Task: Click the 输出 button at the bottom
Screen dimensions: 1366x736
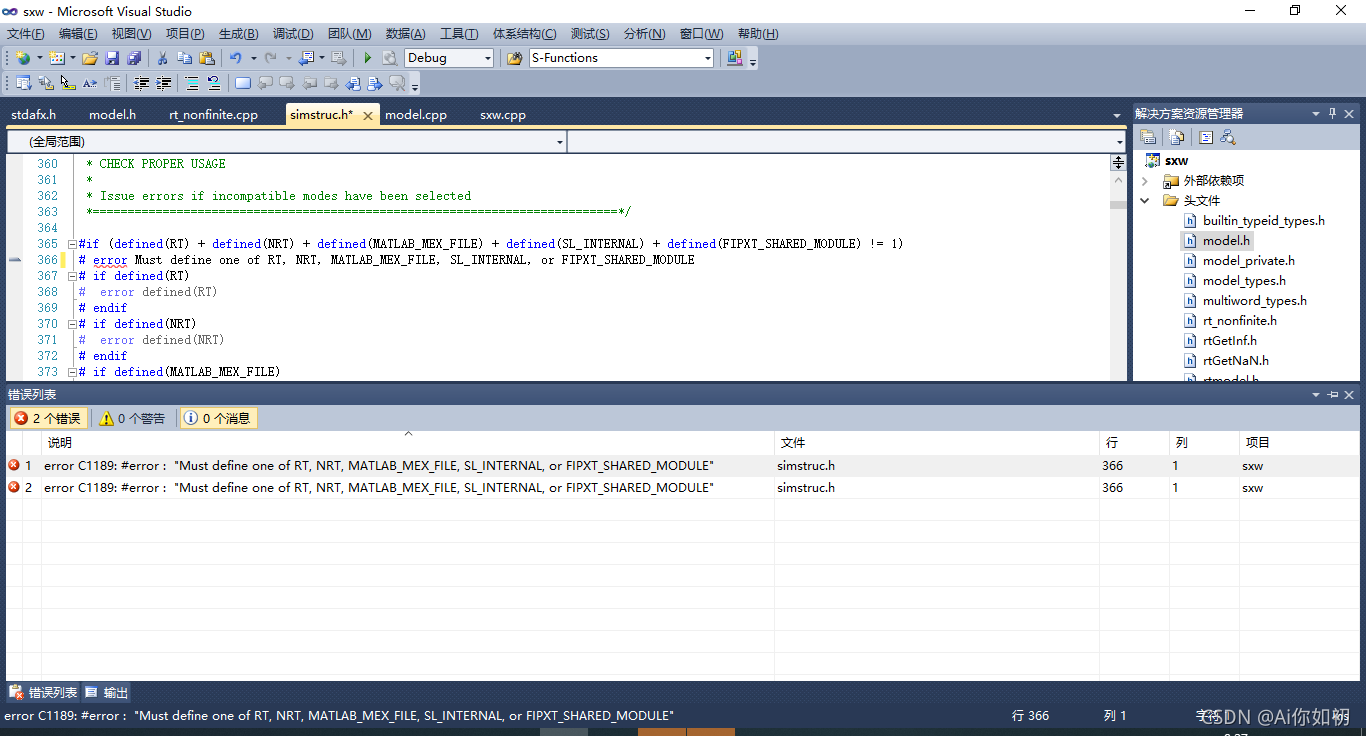Action: point(105,691)
